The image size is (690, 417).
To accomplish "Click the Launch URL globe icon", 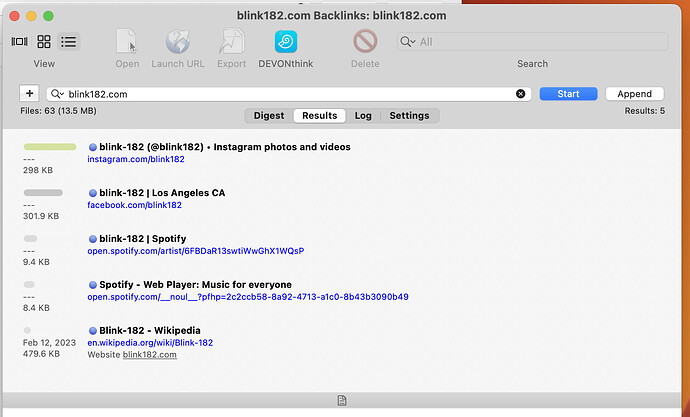I will [x=178, y=41].
